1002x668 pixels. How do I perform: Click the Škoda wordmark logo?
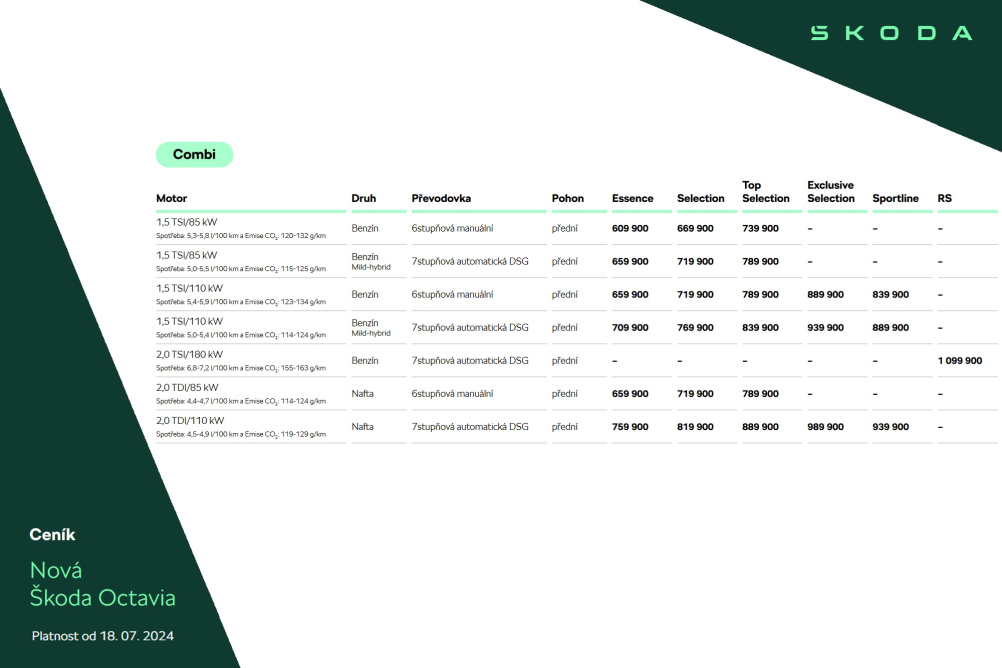[x=891, y=33]
